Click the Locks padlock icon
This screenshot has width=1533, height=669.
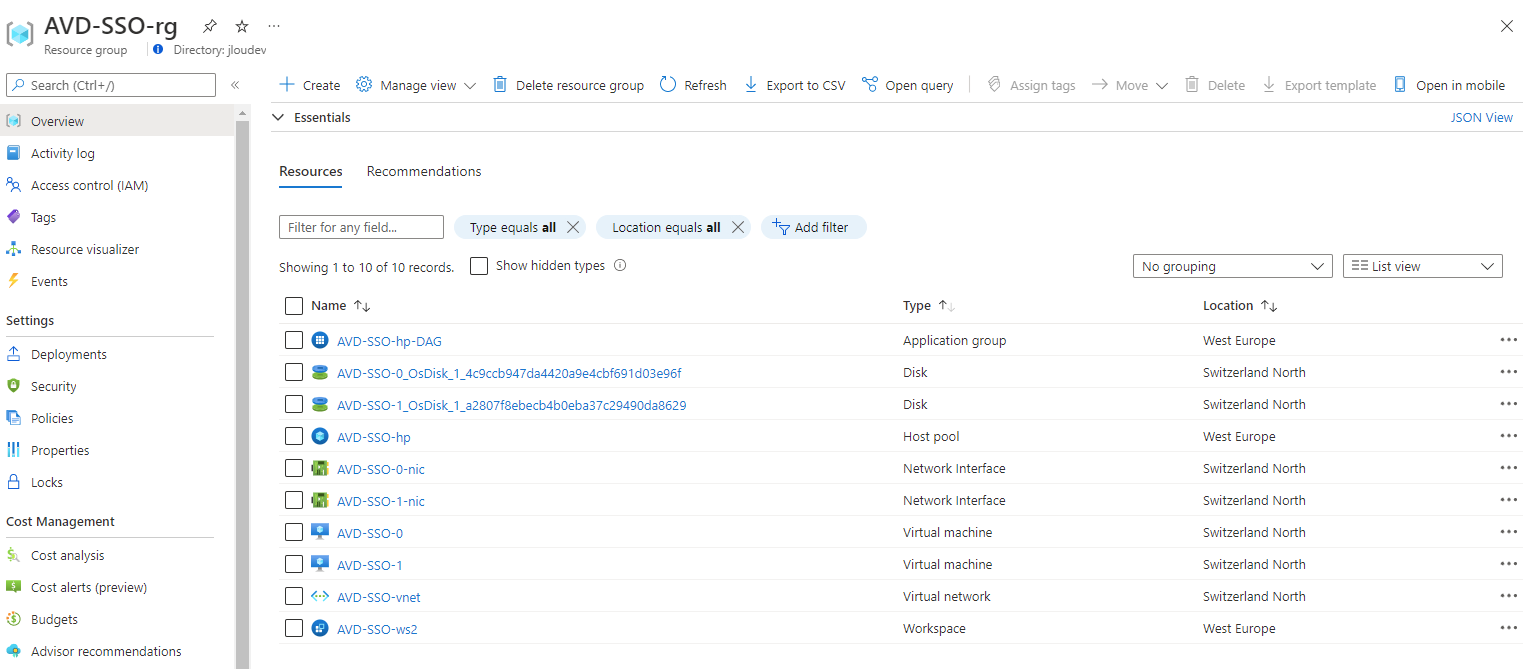coord(13,482)
